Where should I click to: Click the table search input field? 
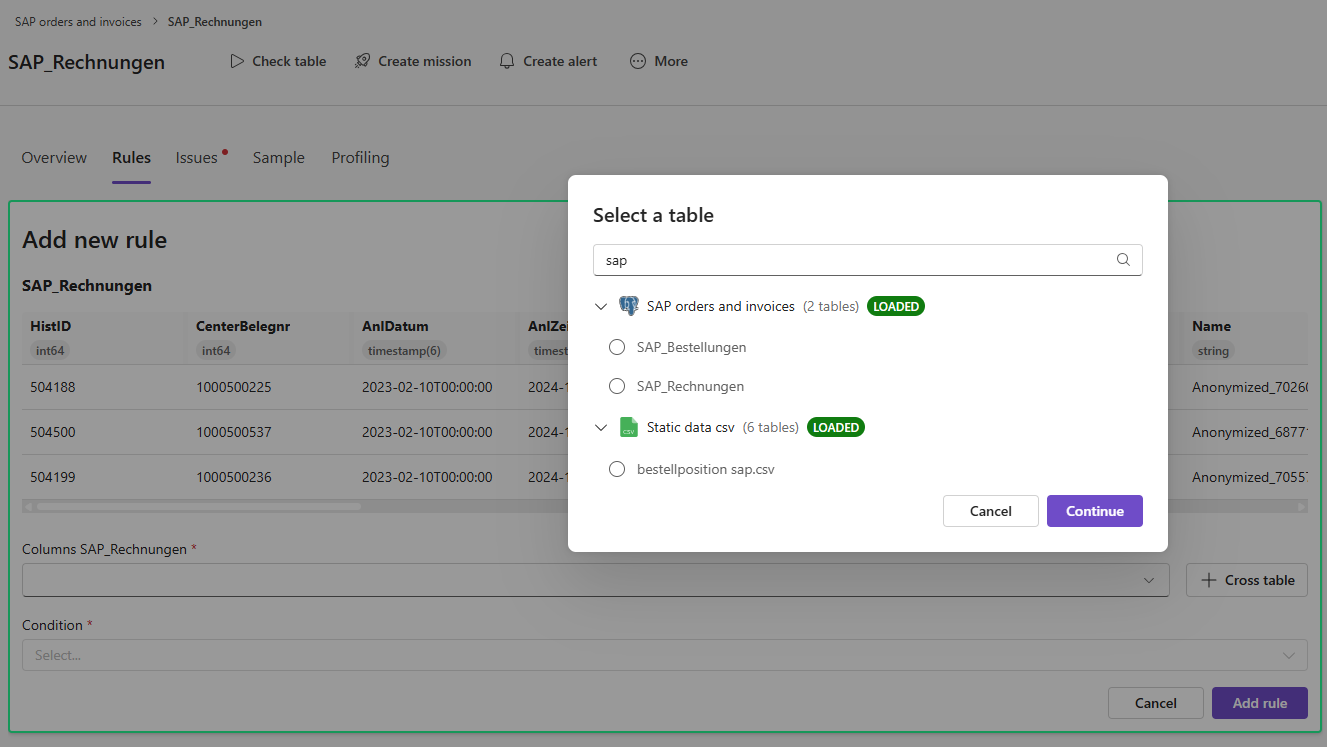pyautogui.click(x=855, y=260)
